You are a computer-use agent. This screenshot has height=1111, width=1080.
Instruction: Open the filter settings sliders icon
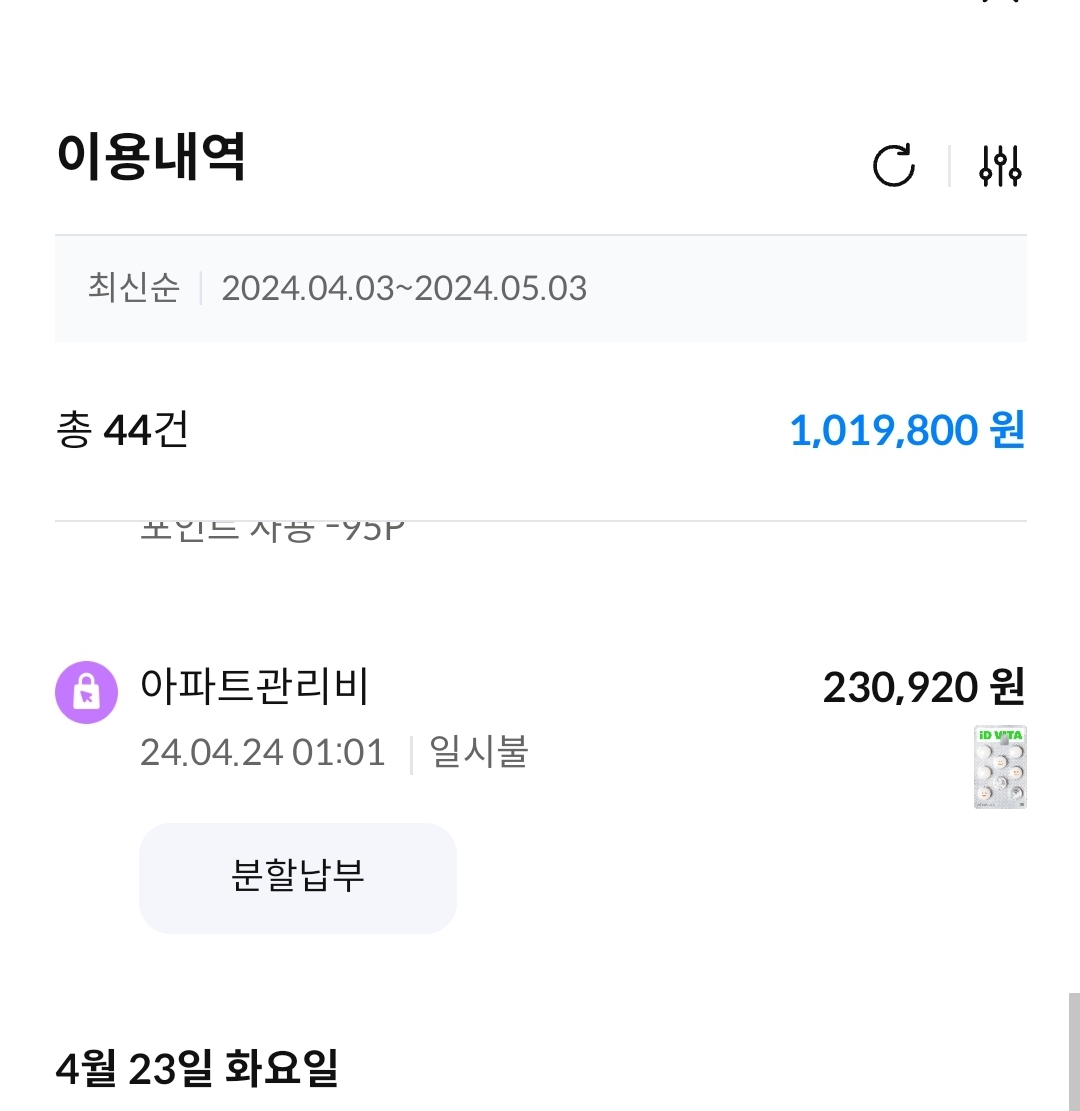coord(999,165)
